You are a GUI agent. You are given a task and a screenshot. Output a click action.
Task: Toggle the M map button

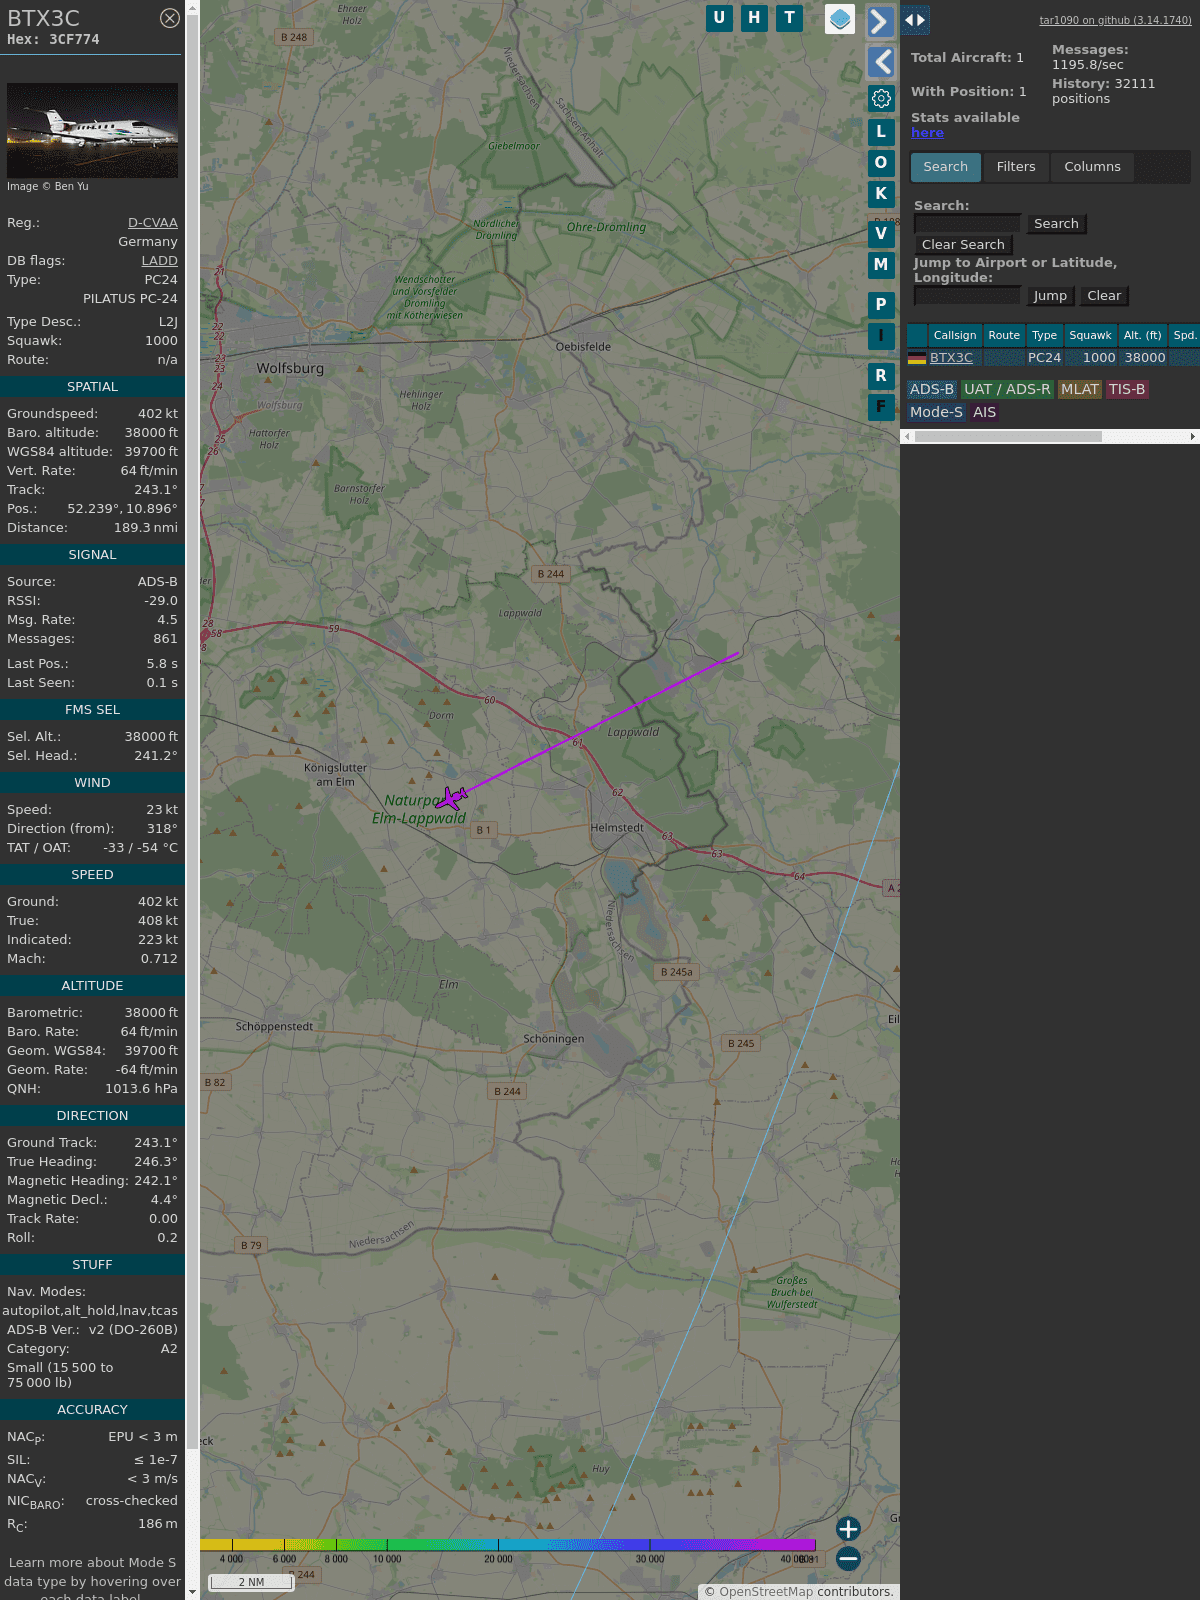[x=881, y=265]
